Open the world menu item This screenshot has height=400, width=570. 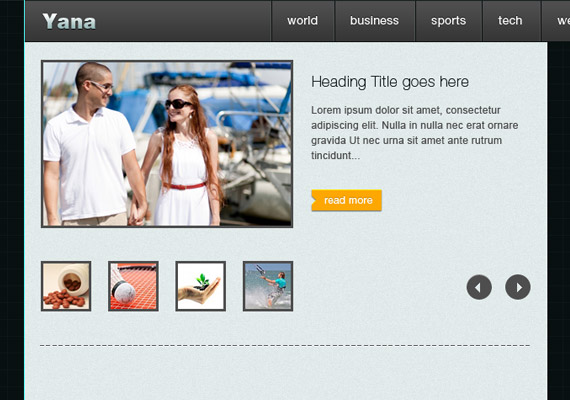tap(302, 21)
